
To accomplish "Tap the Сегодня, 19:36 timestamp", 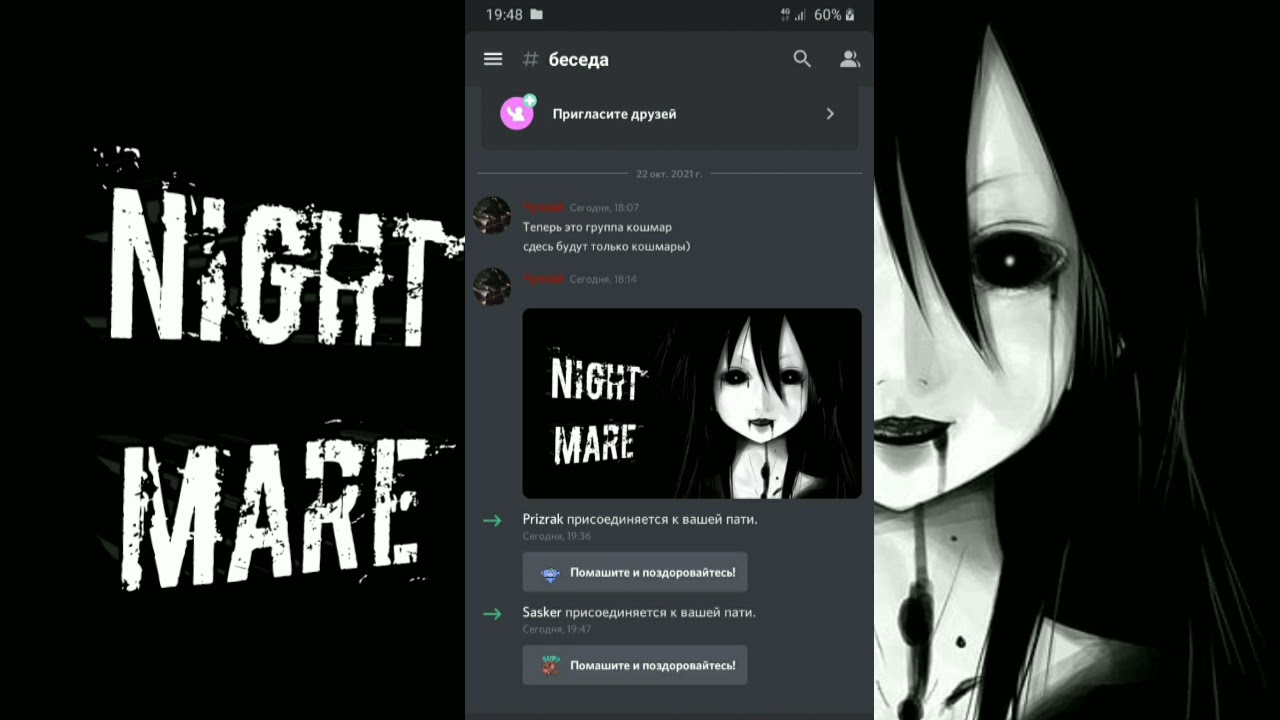I will click(557, 536).
